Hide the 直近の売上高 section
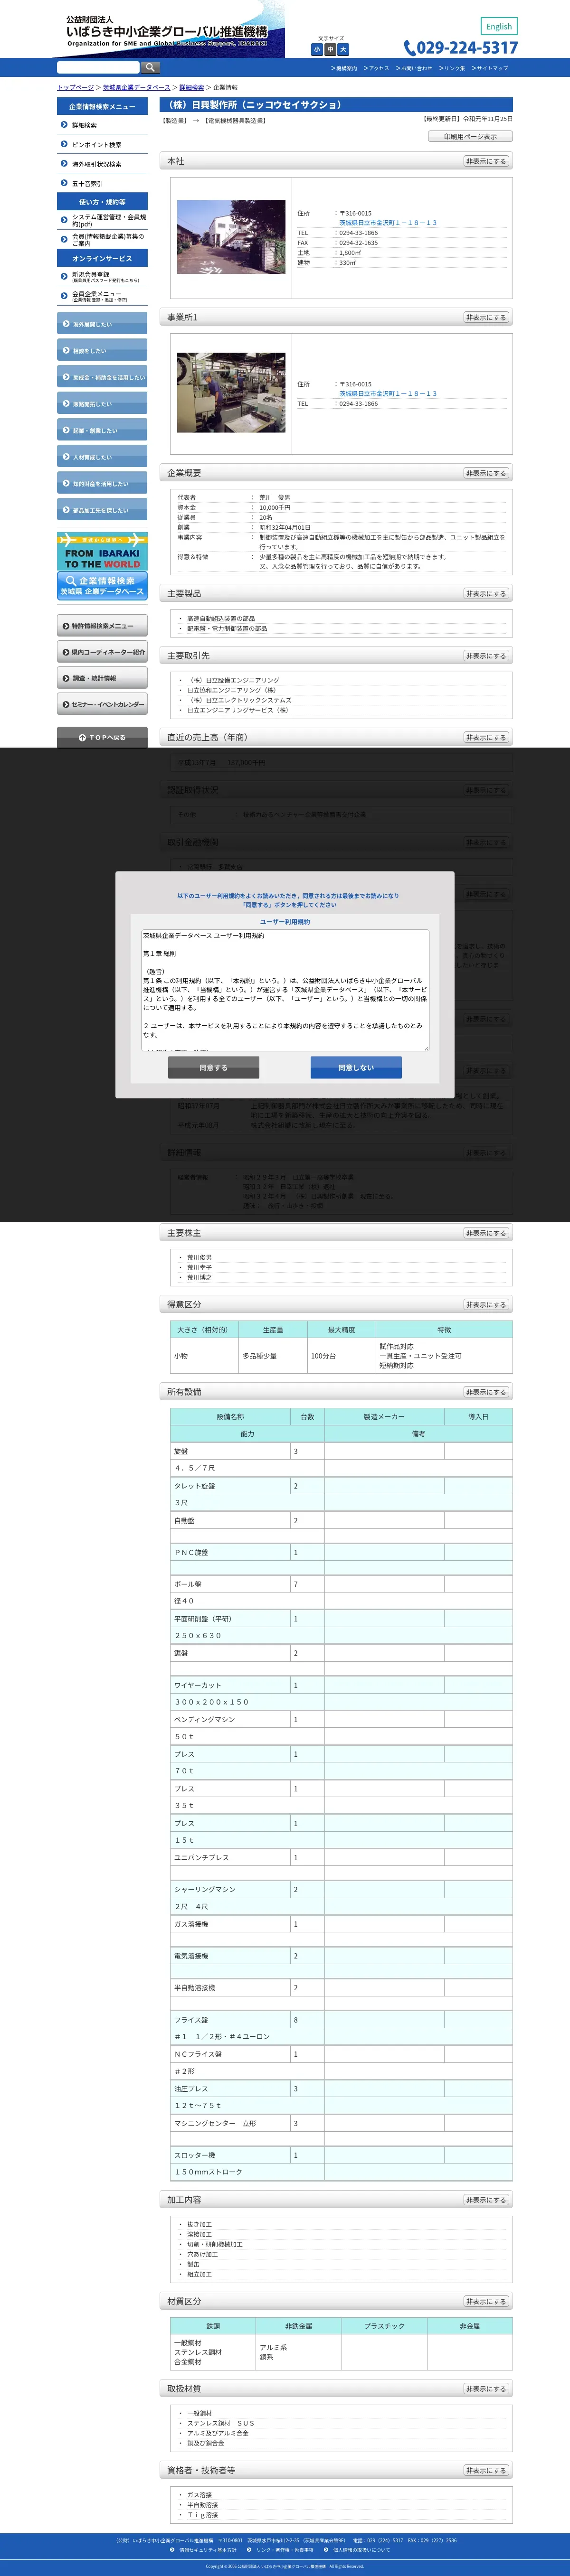The image size is (570, 2576). (486, 737)
